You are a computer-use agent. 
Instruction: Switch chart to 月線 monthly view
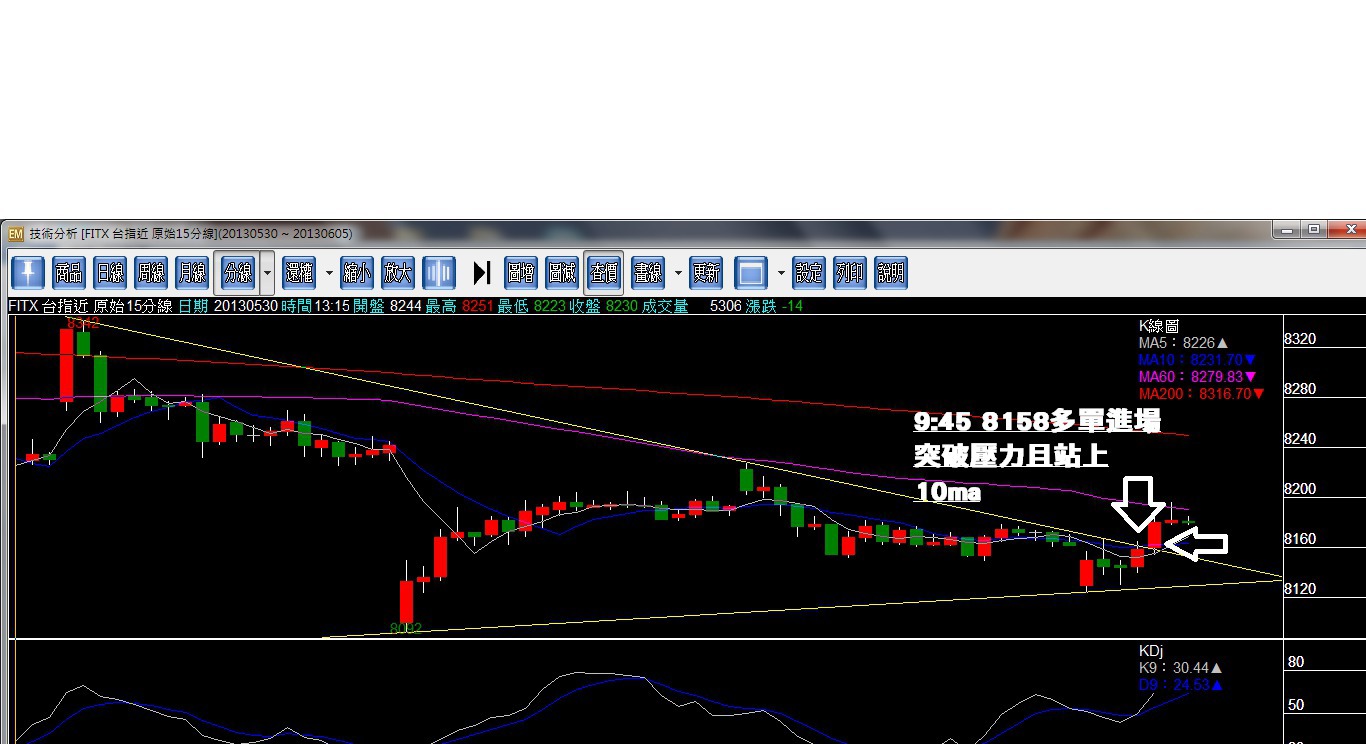pyautogui.click(x=192, y=272)
